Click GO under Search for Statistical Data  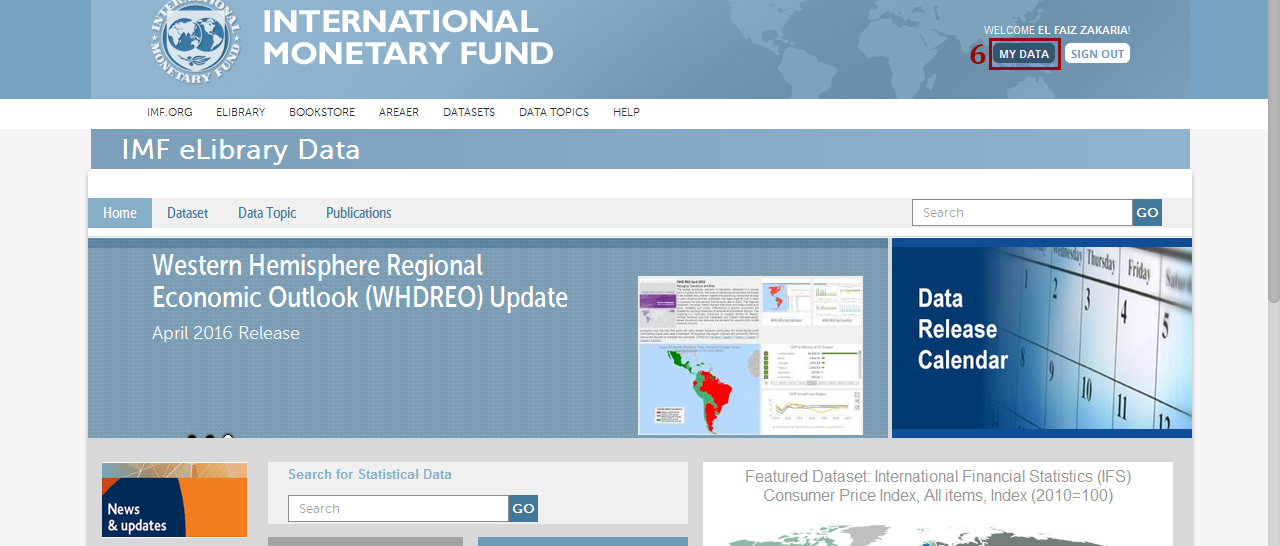click(x=523, y=508)
